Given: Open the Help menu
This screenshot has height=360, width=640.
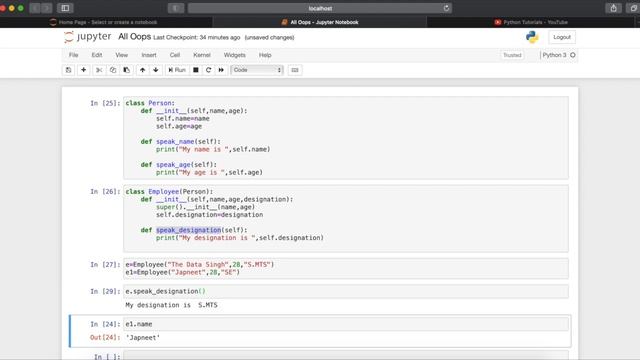Looking at the screenshot, I should pyautogui.click(x=265, y=55).
